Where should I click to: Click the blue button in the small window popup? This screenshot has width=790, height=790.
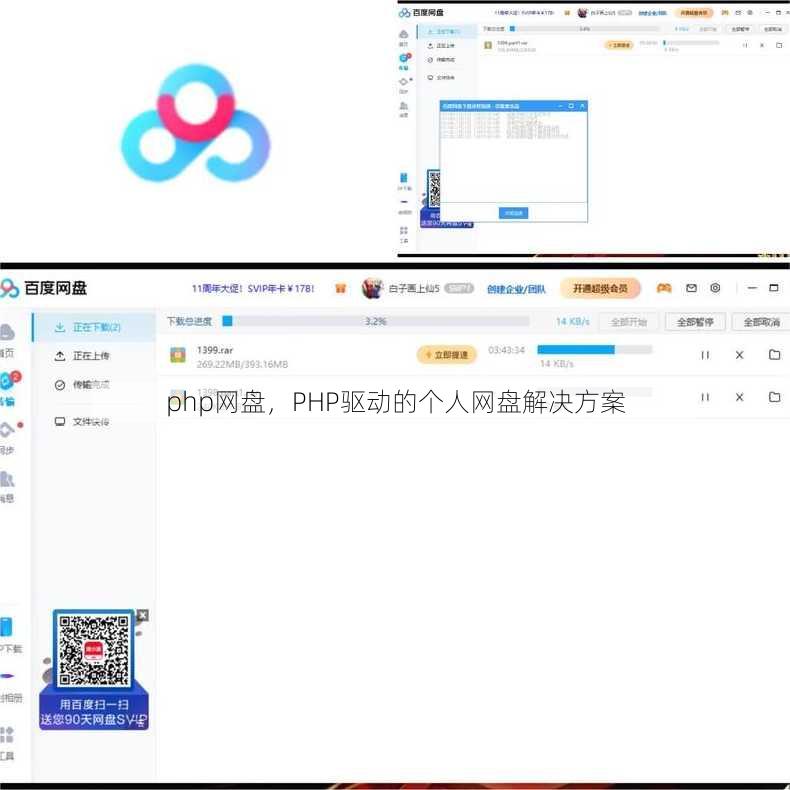click(513, 213)
